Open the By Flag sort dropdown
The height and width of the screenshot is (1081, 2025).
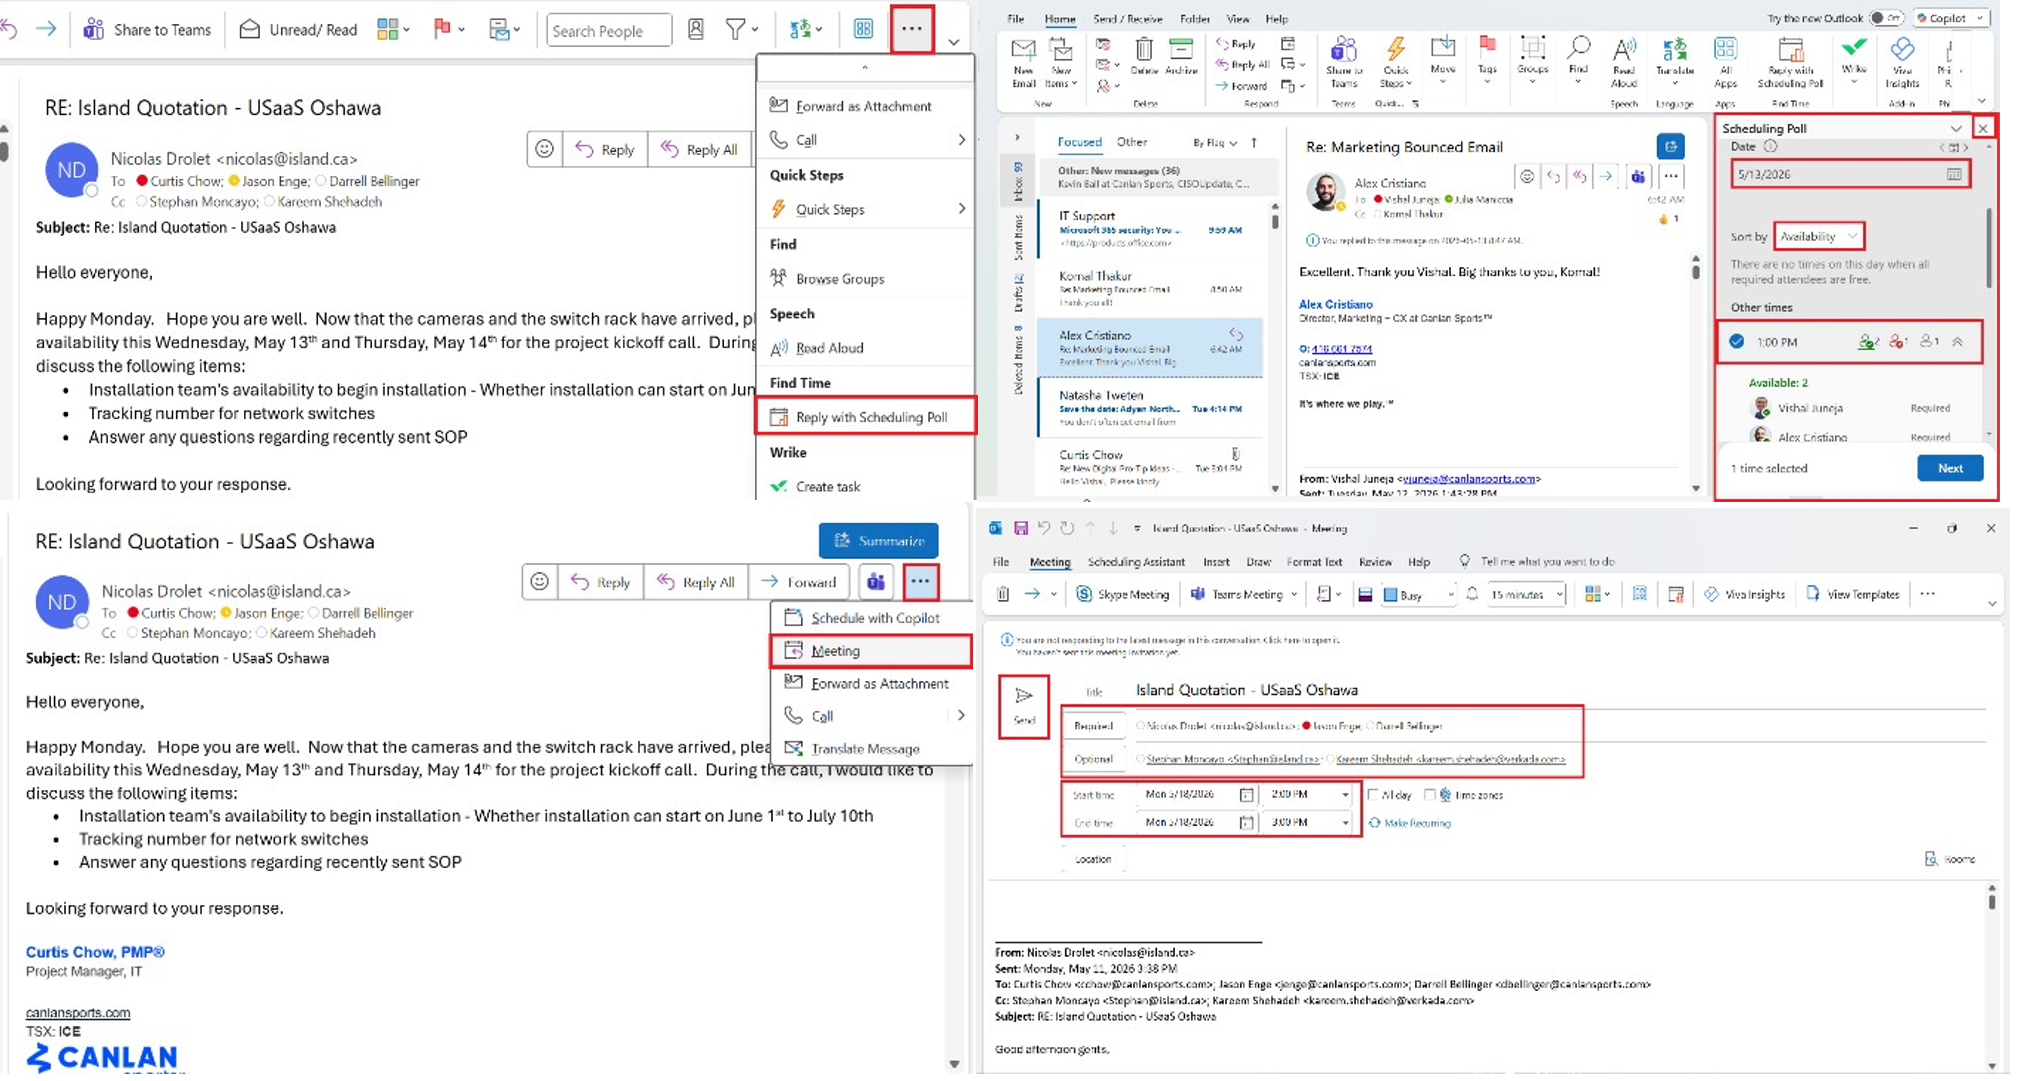[x=1214, y=143]
